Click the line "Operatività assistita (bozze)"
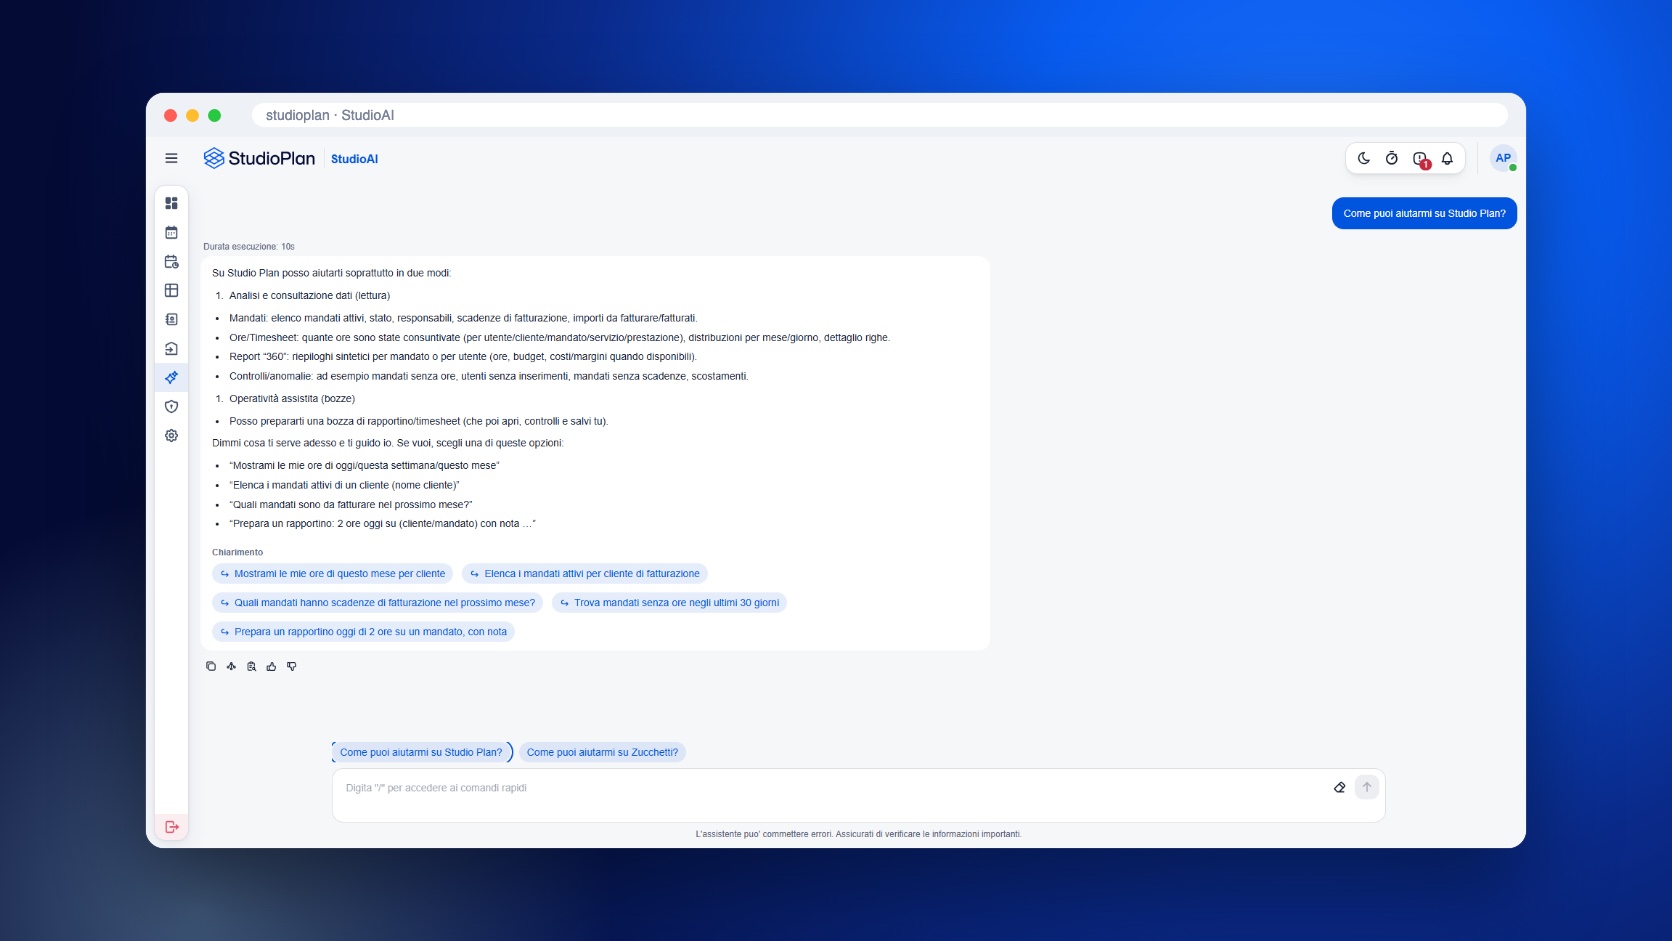The width and height of the screenshot is (1672, 941). (x=291, y=399)
